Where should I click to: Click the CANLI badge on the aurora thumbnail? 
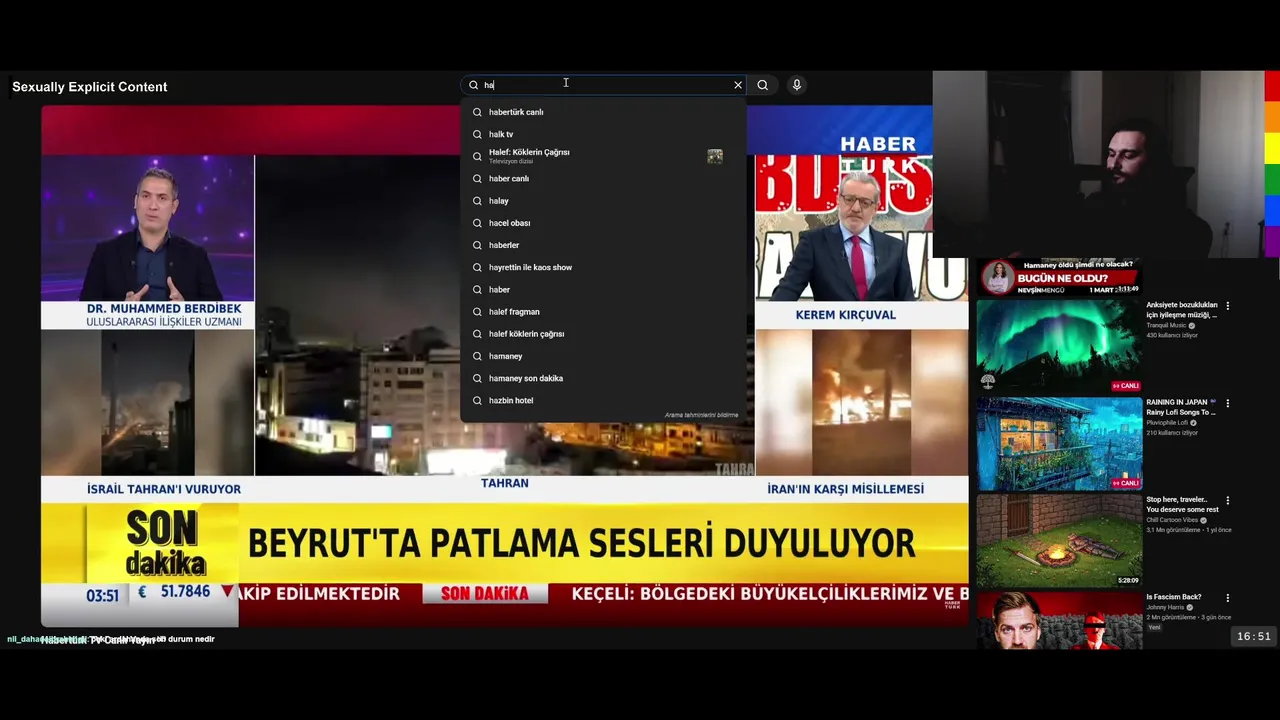click(1126, 386)
